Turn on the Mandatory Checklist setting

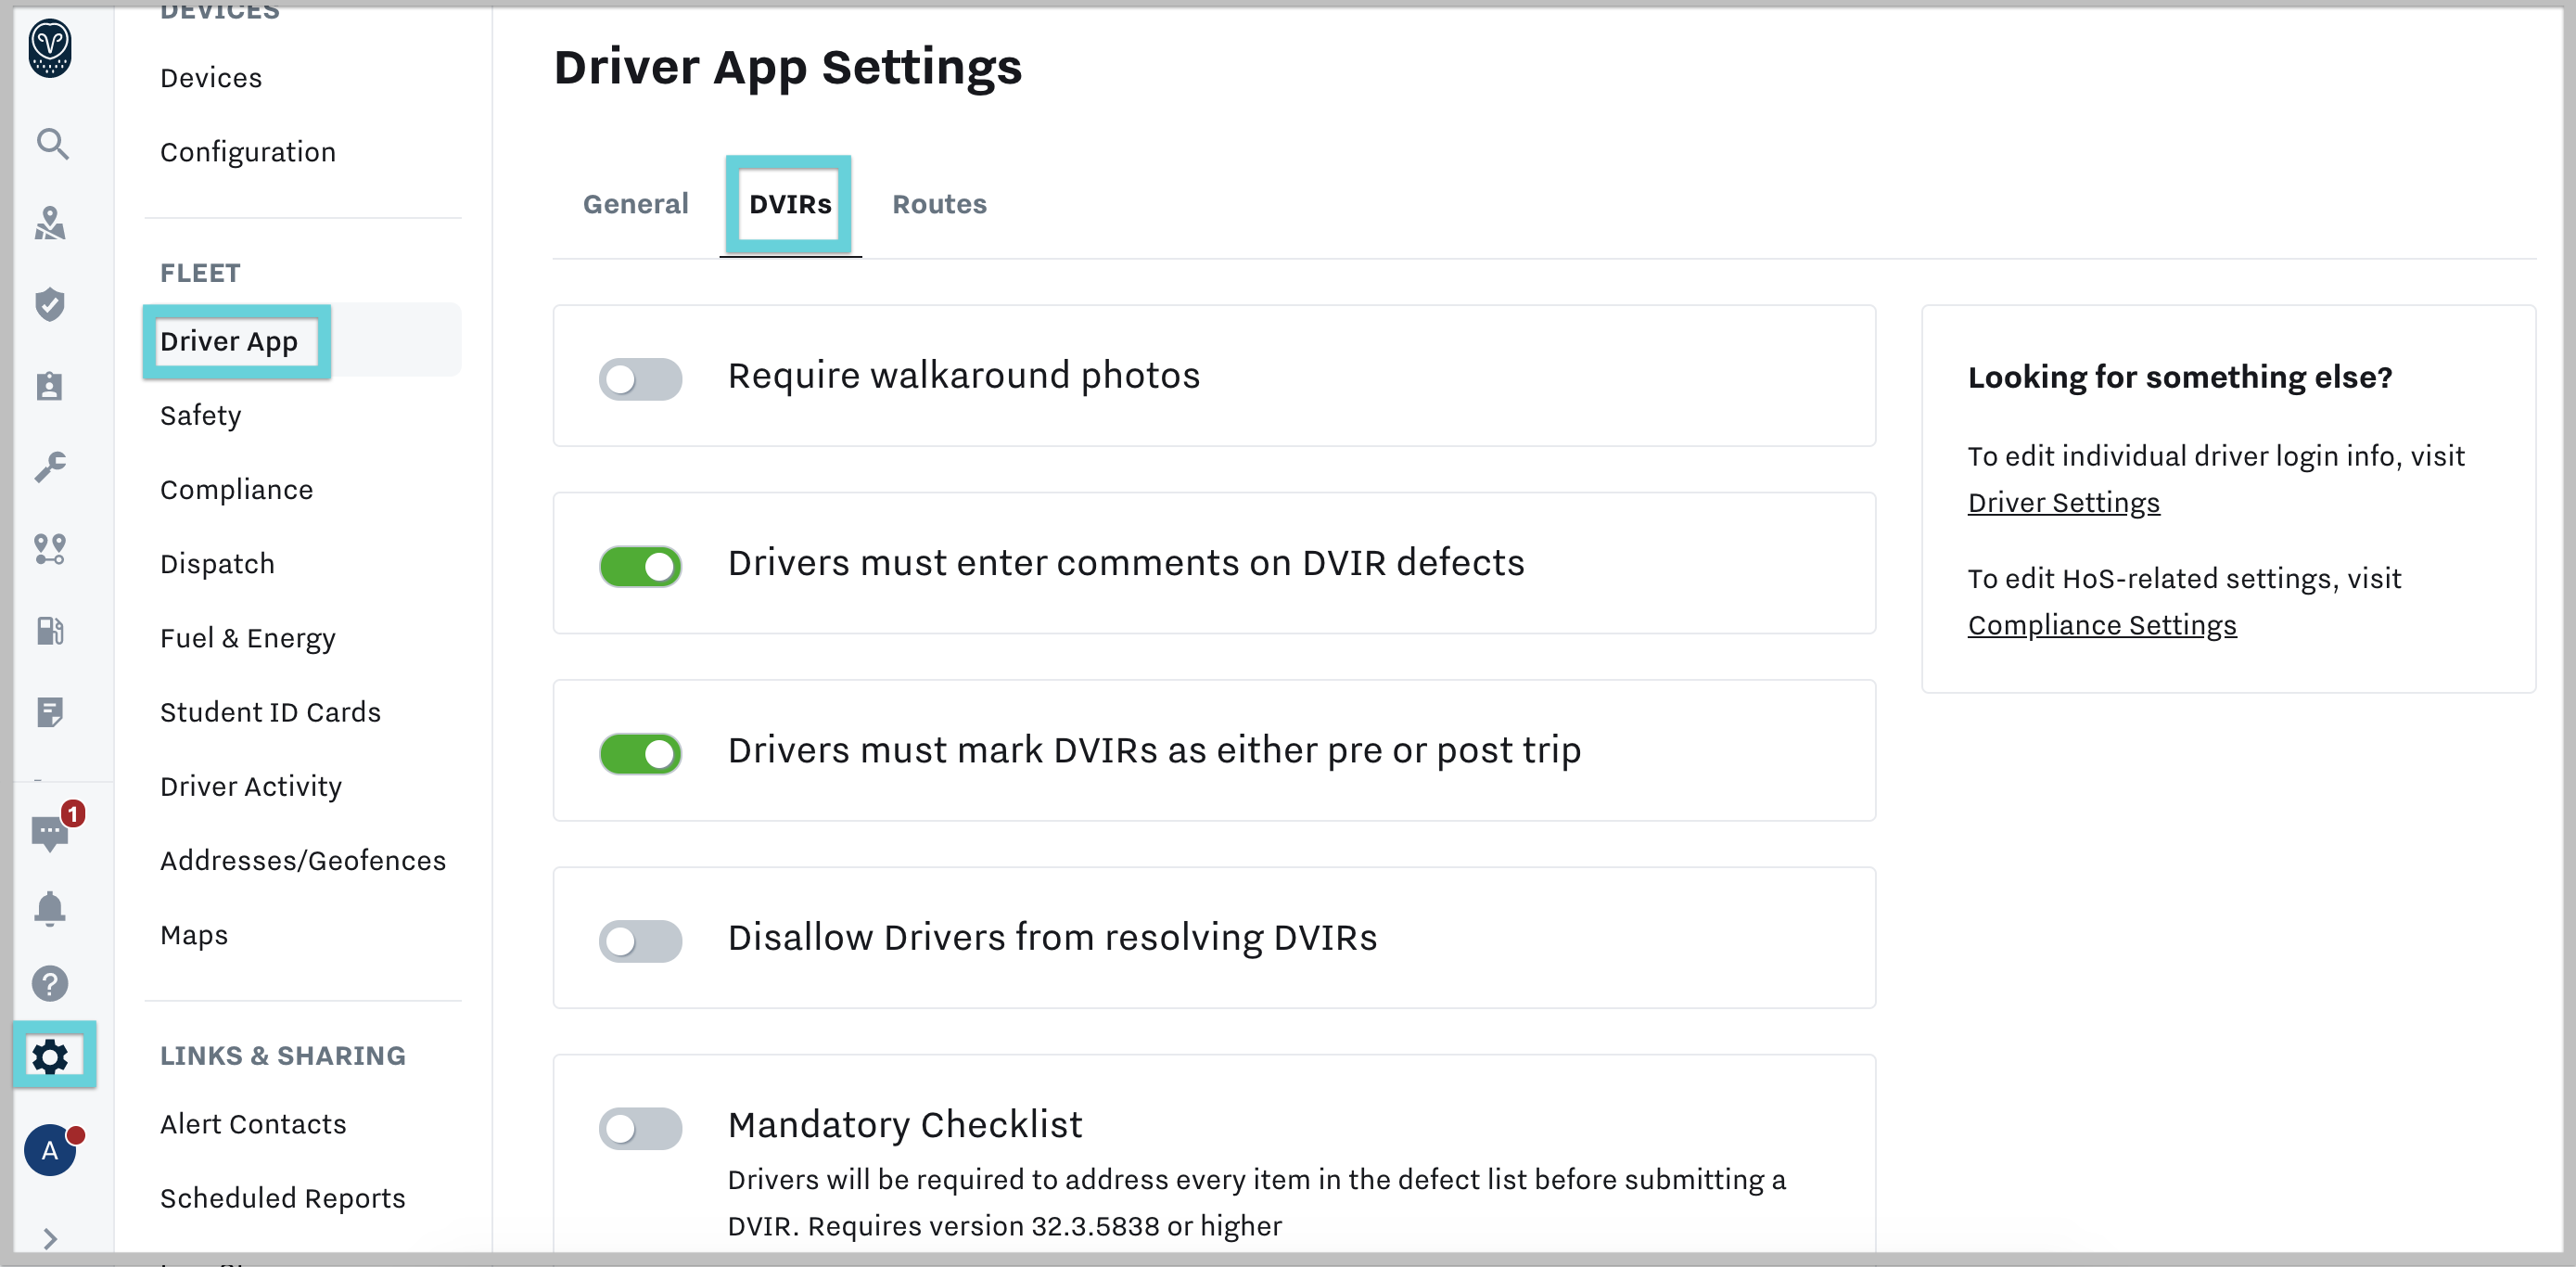coord(641,1127)
